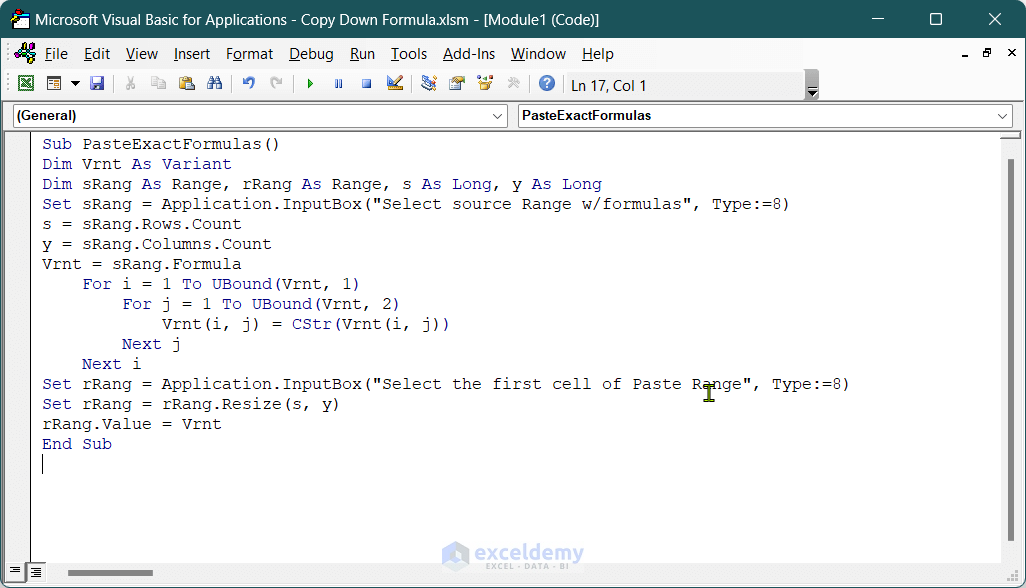Click the toolbar options overflow arrow
The width and height of the screenshot is (1026, 588).
coord(812,85)
